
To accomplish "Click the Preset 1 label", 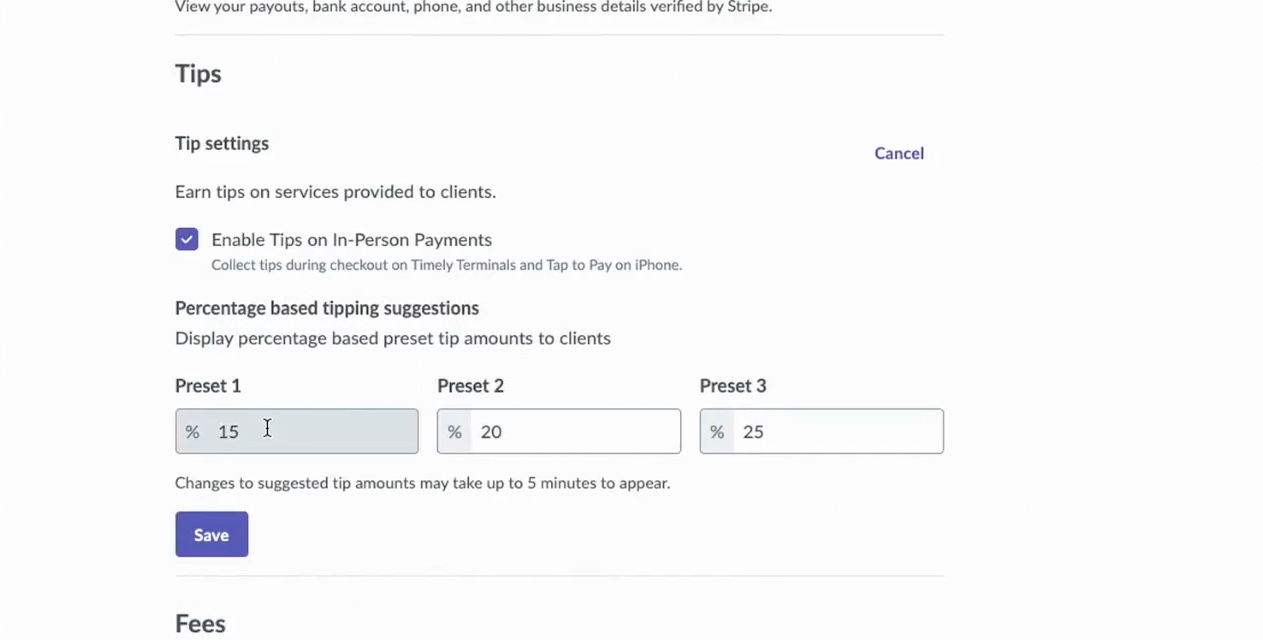I will [208, 386].
